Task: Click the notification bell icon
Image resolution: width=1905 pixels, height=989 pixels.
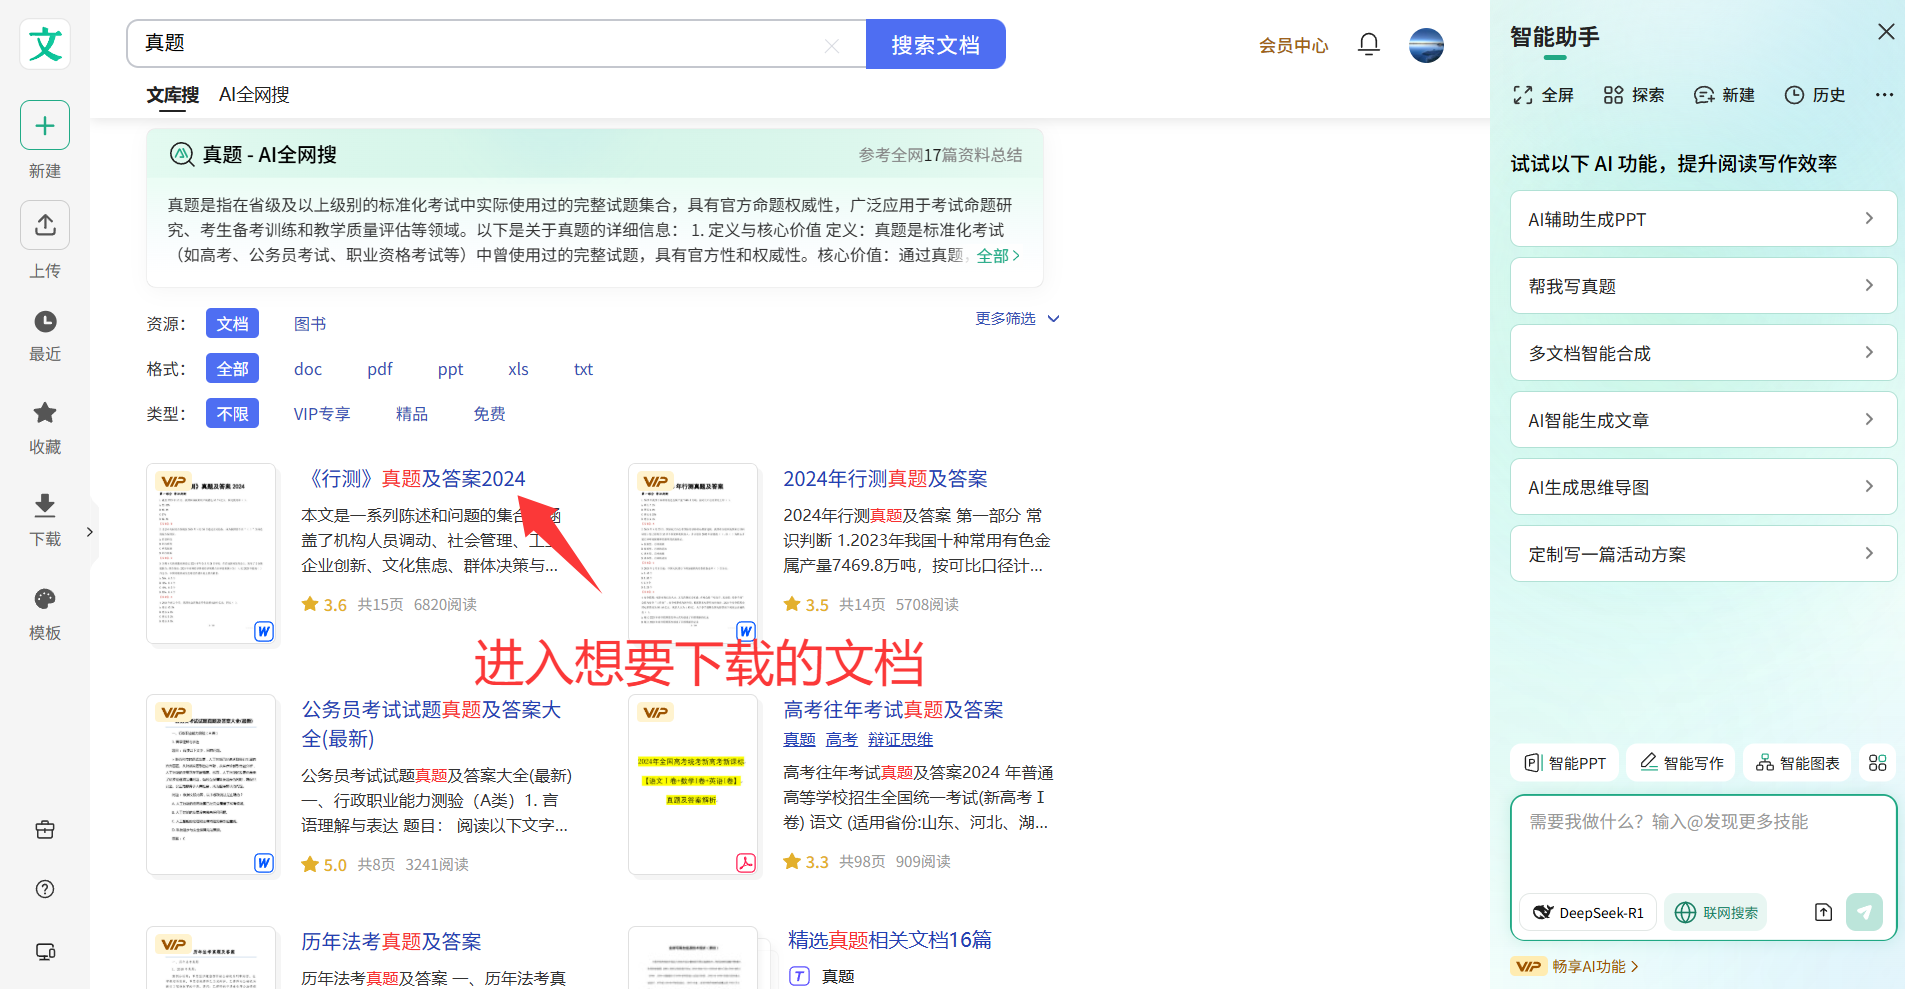Action: (1369, 45)
